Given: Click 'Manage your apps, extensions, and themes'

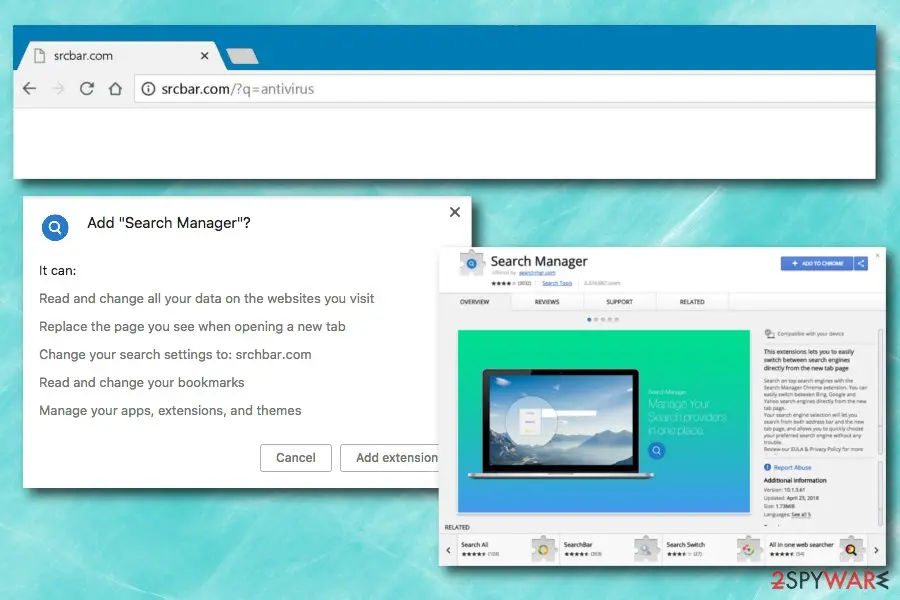Looking at the screenshot, I should pyautogui.click(x=170, y=411).
